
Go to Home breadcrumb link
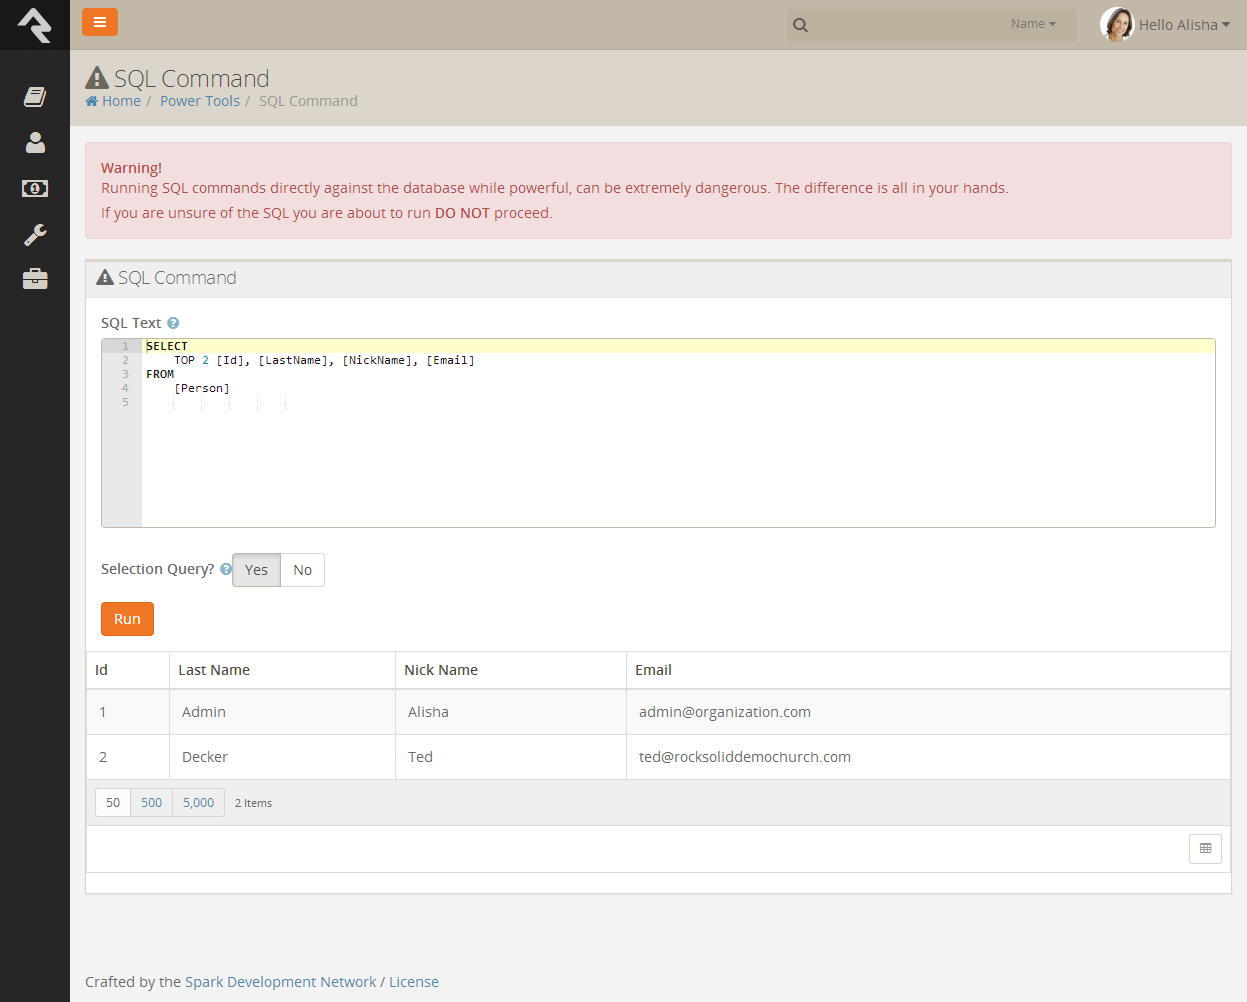121,101
